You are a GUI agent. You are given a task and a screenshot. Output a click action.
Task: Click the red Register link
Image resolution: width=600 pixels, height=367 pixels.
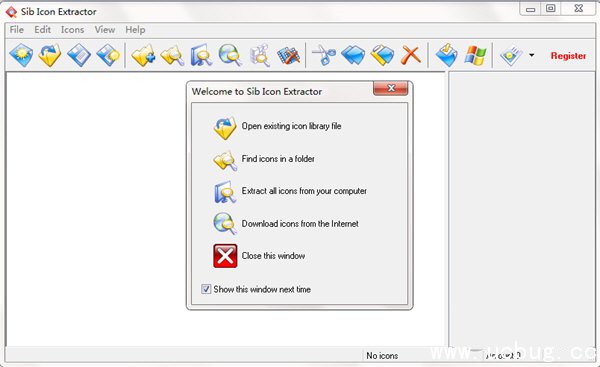[x=568, y=56]
